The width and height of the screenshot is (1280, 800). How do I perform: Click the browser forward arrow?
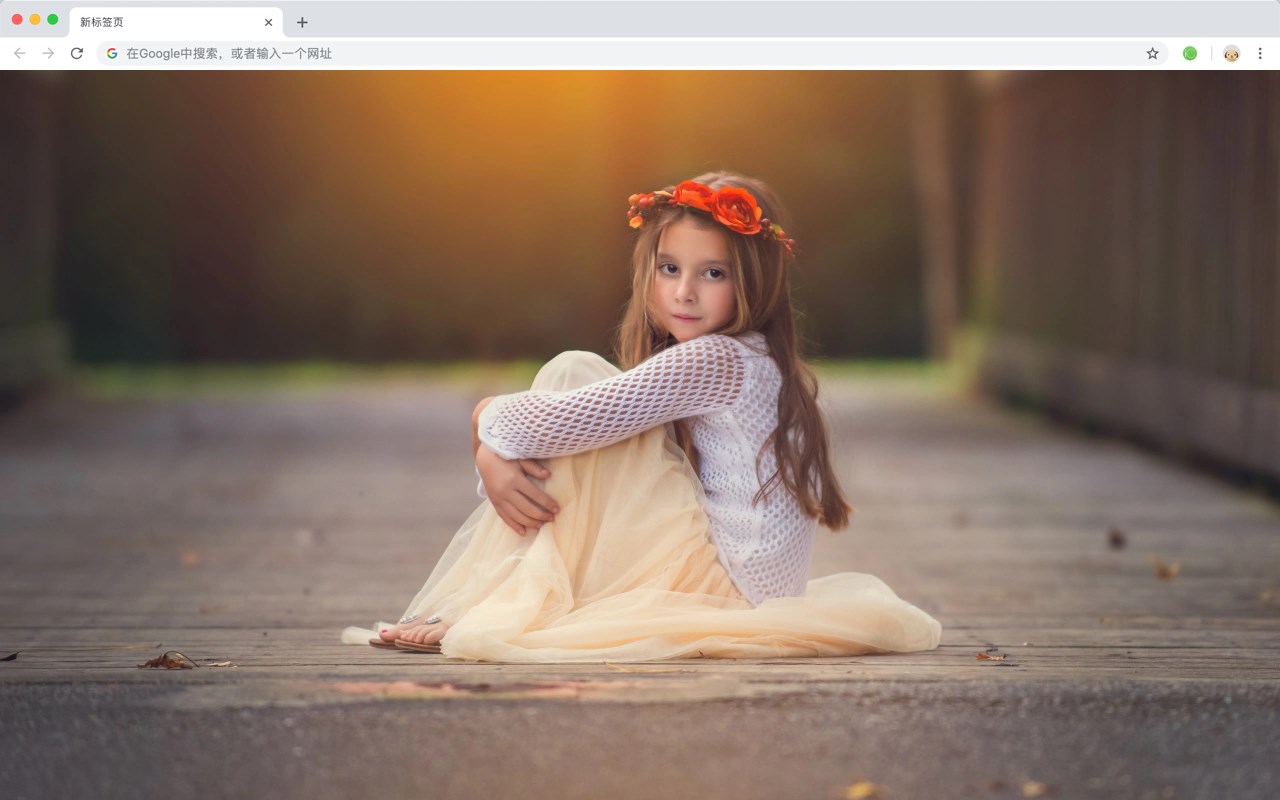point(48,53)
